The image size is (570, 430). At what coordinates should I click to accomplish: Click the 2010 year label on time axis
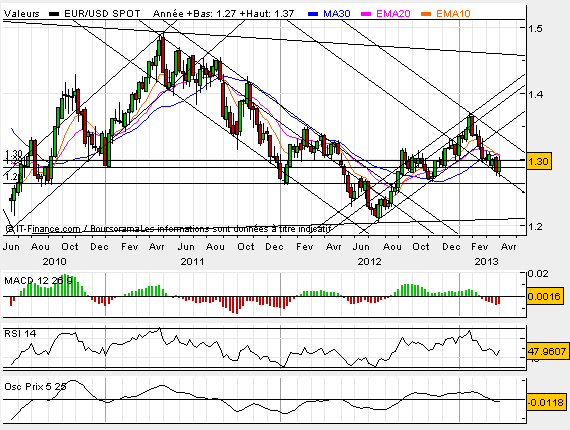tap(55, 261)
